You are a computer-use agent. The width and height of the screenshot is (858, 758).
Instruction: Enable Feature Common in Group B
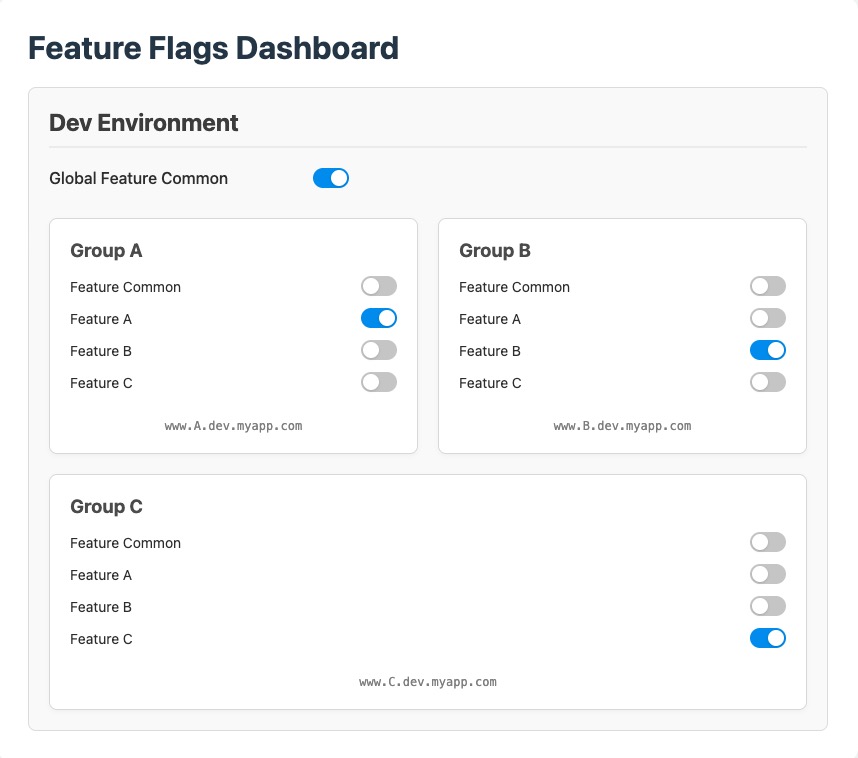click(x=767, y=287)
